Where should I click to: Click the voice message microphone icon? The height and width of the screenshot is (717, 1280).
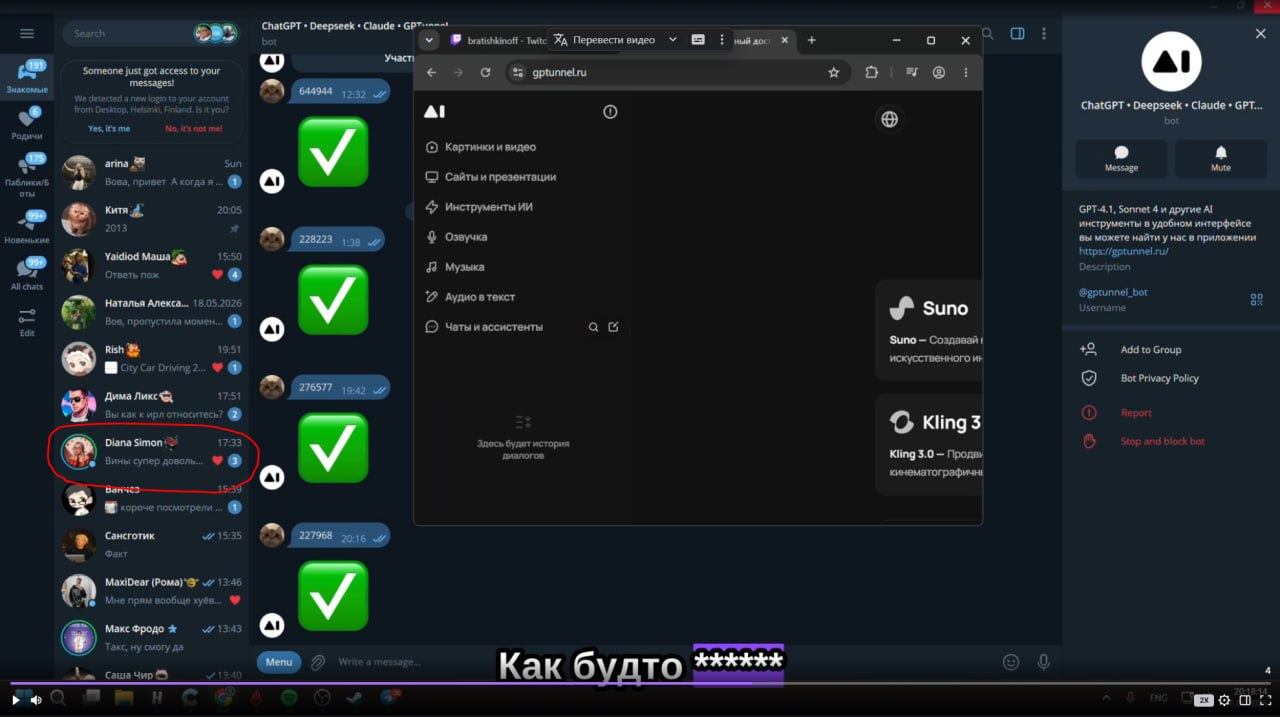[x=1044, y=662]
